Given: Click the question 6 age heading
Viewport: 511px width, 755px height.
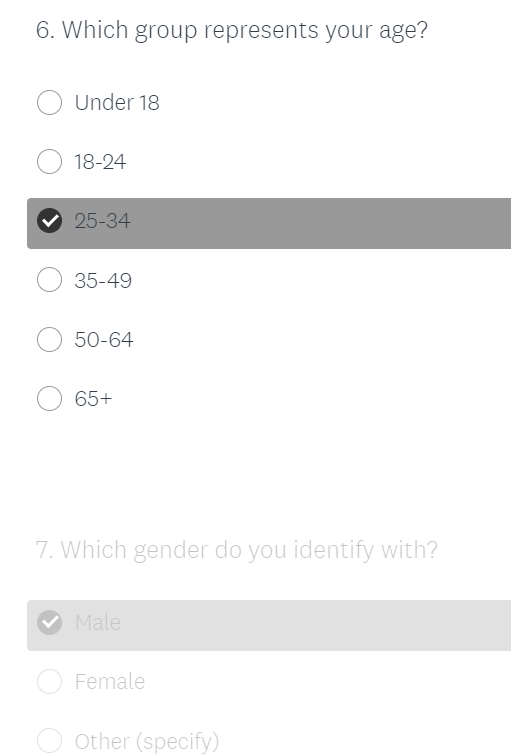Looking at the screenshot, I should click(232, 30).
